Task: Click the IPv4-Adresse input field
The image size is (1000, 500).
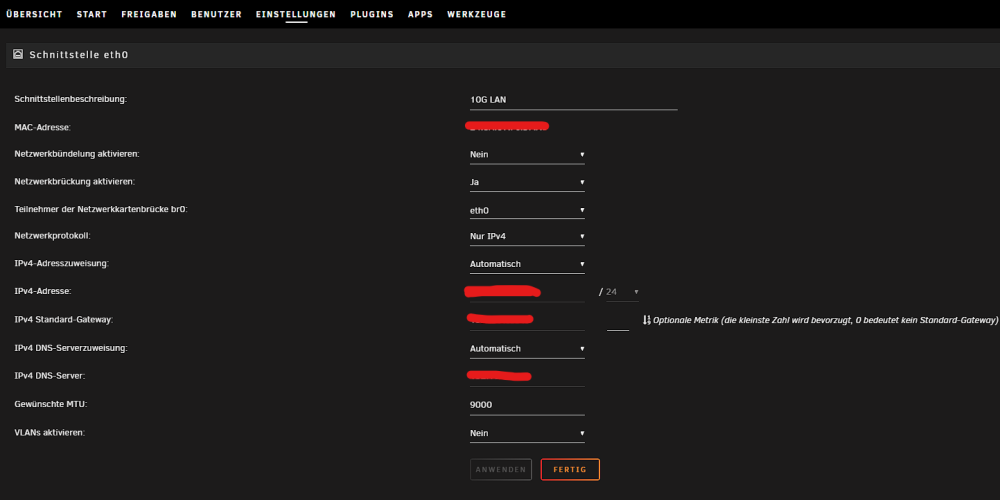Action: click(x=527, y=292)
